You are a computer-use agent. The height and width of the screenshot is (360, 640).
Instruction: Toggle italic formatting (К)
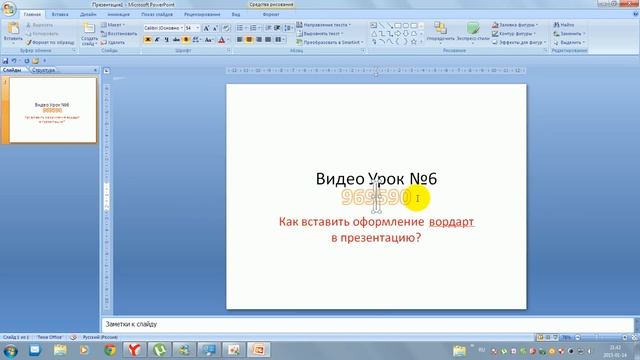click(157, 40)
